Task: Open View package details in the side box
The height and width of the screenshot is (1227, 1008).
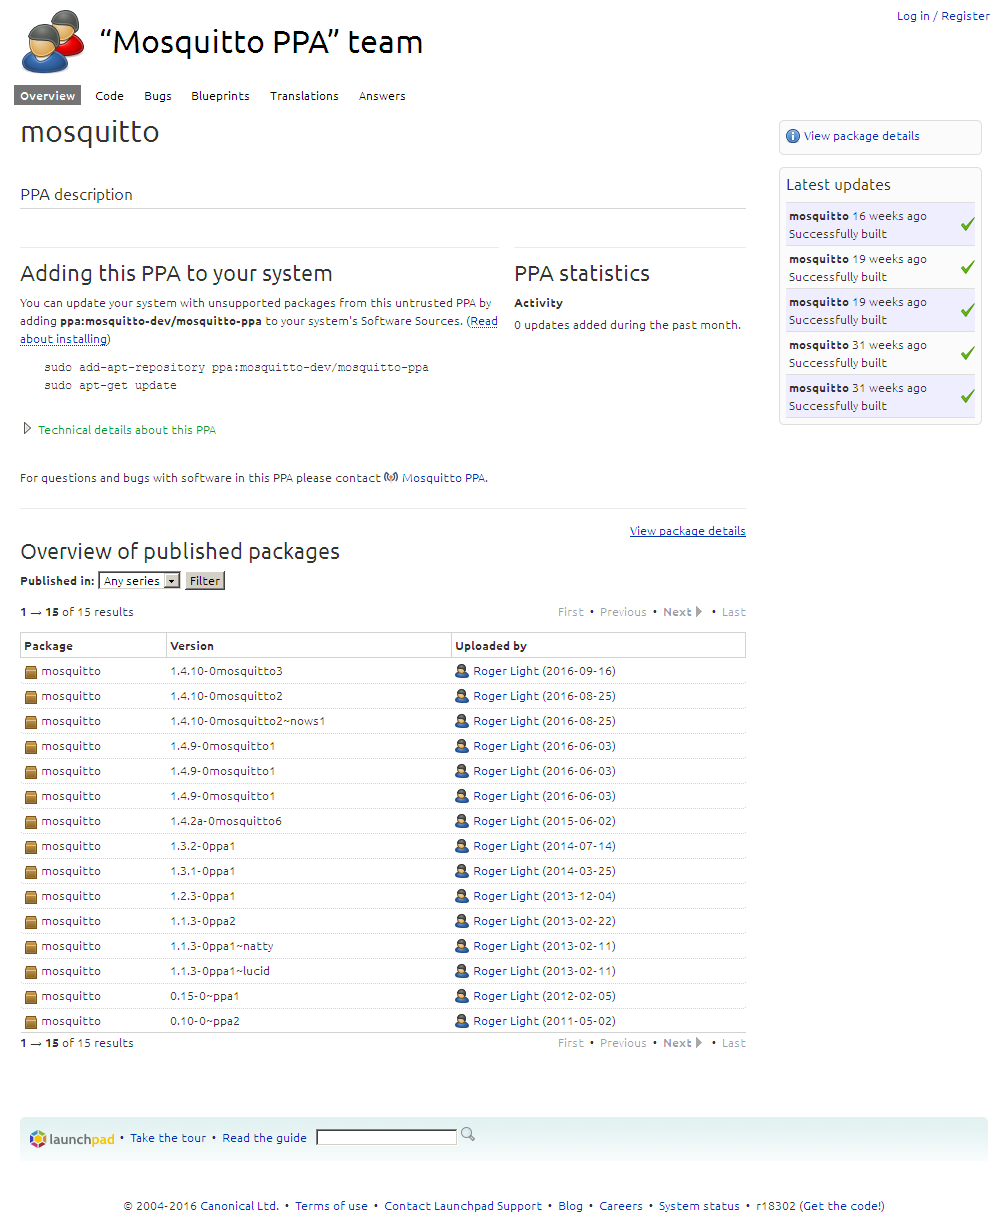Action: 862,136
